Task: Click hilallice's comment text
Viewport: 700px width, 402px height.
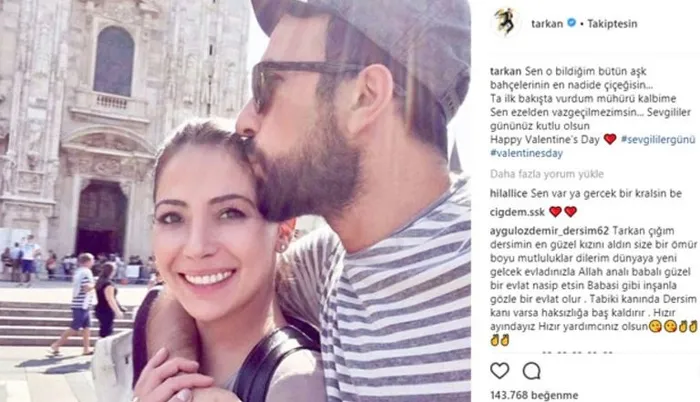Action: [x=606, y=194]
